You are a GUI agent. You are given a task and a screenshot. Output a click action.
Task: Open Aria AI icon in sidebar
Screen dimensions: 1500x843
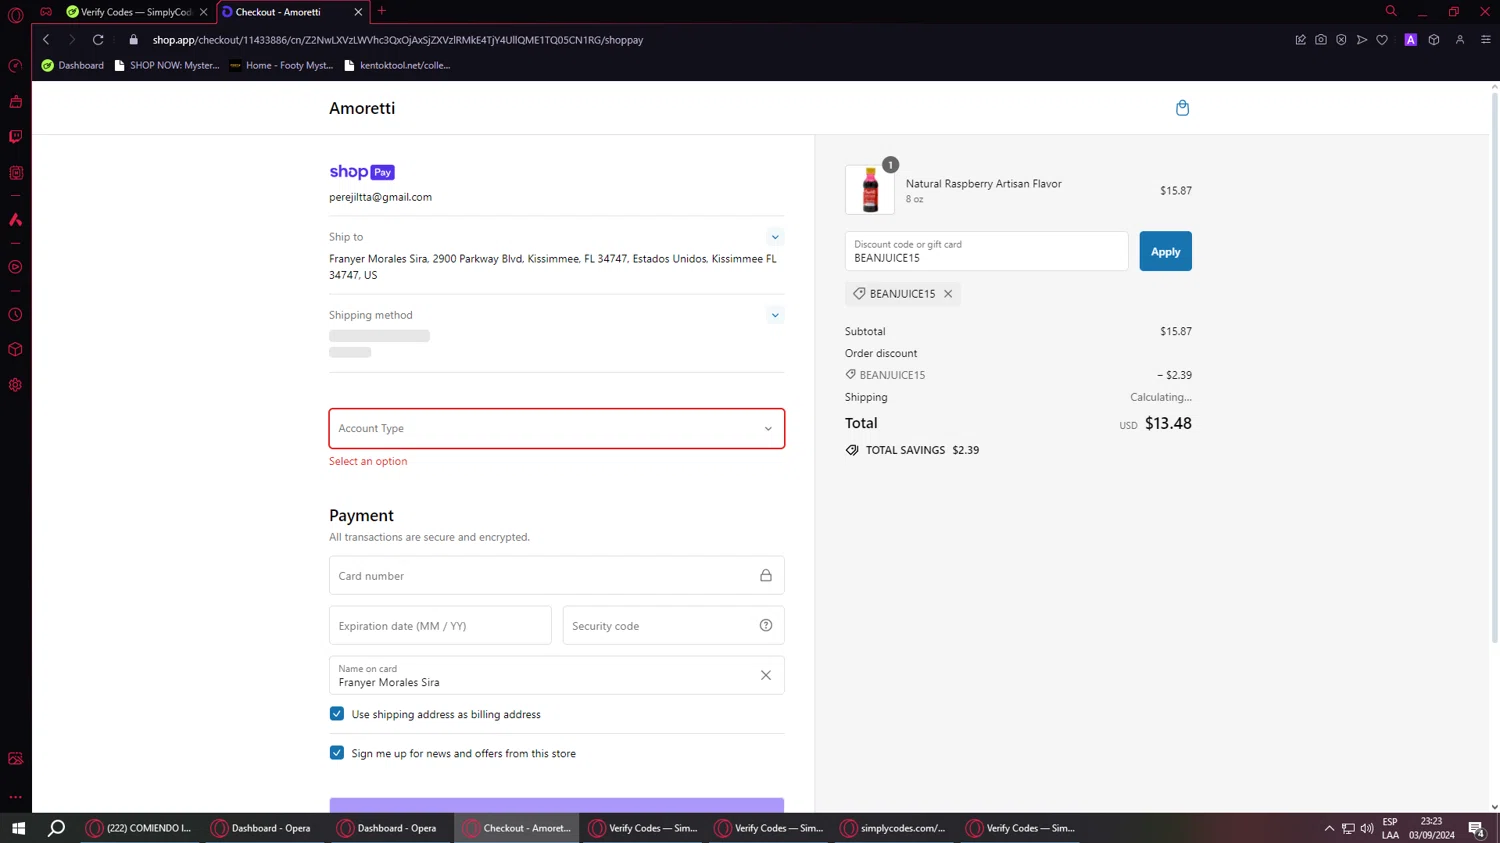(x=15, y=219)
